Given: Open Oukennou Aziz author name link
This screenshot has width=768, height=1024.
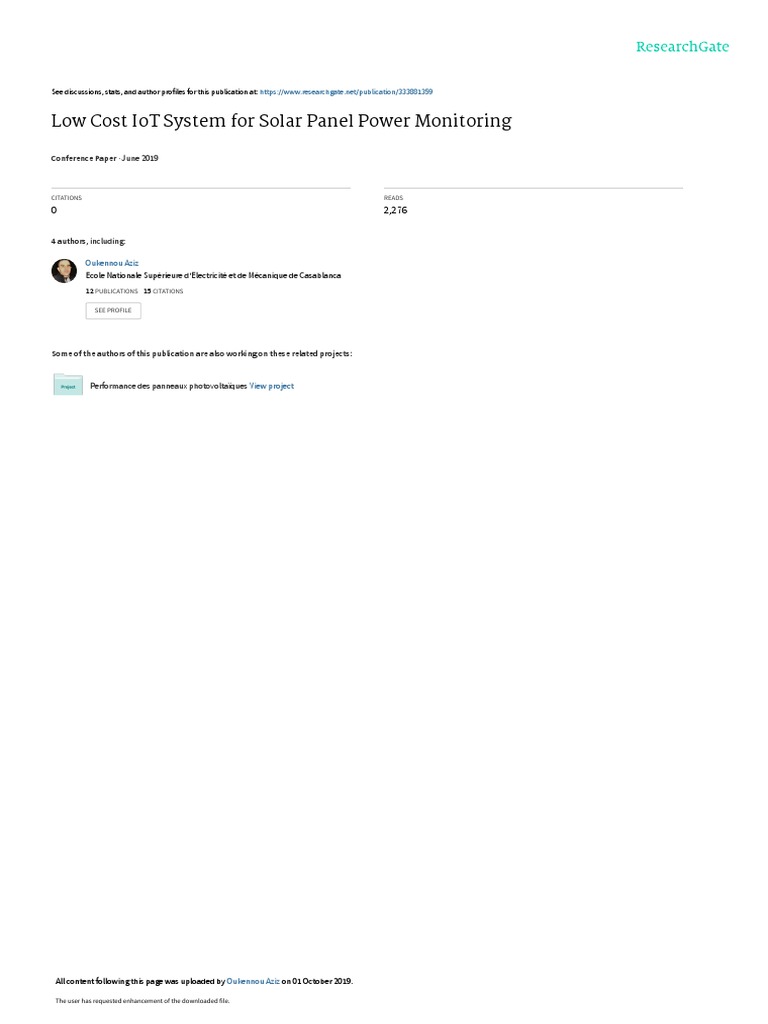Looking at the screenshot, I should click(x=112, y=263).
